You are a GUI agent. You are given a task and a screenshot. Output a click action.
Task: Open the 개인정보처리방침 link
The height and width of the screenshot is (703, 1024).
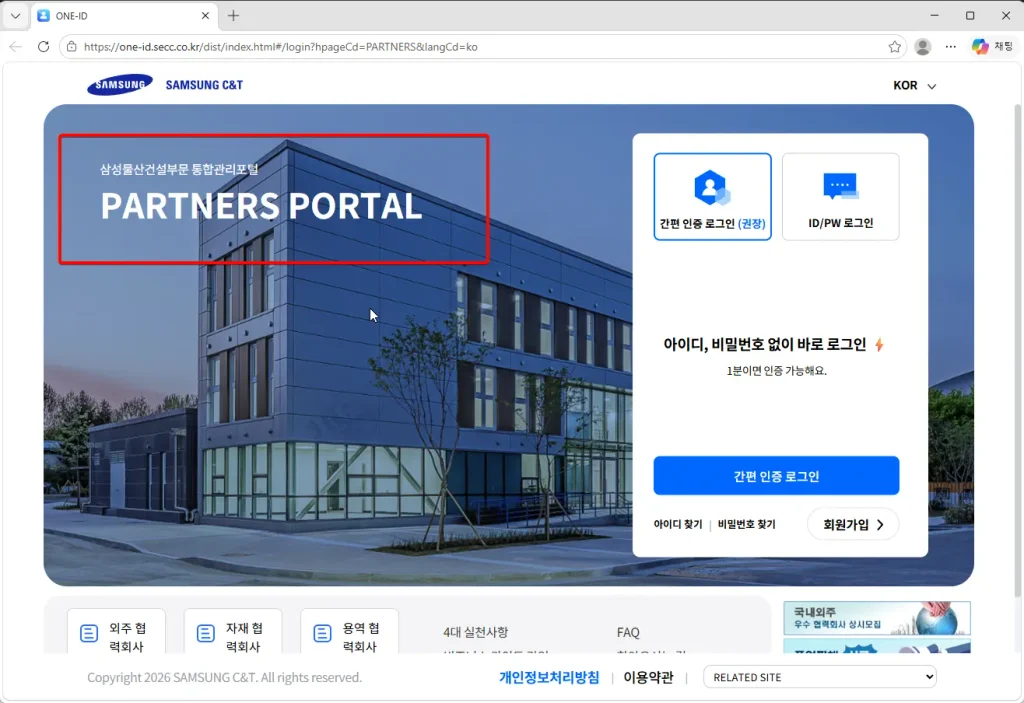[x=549, y=678]
